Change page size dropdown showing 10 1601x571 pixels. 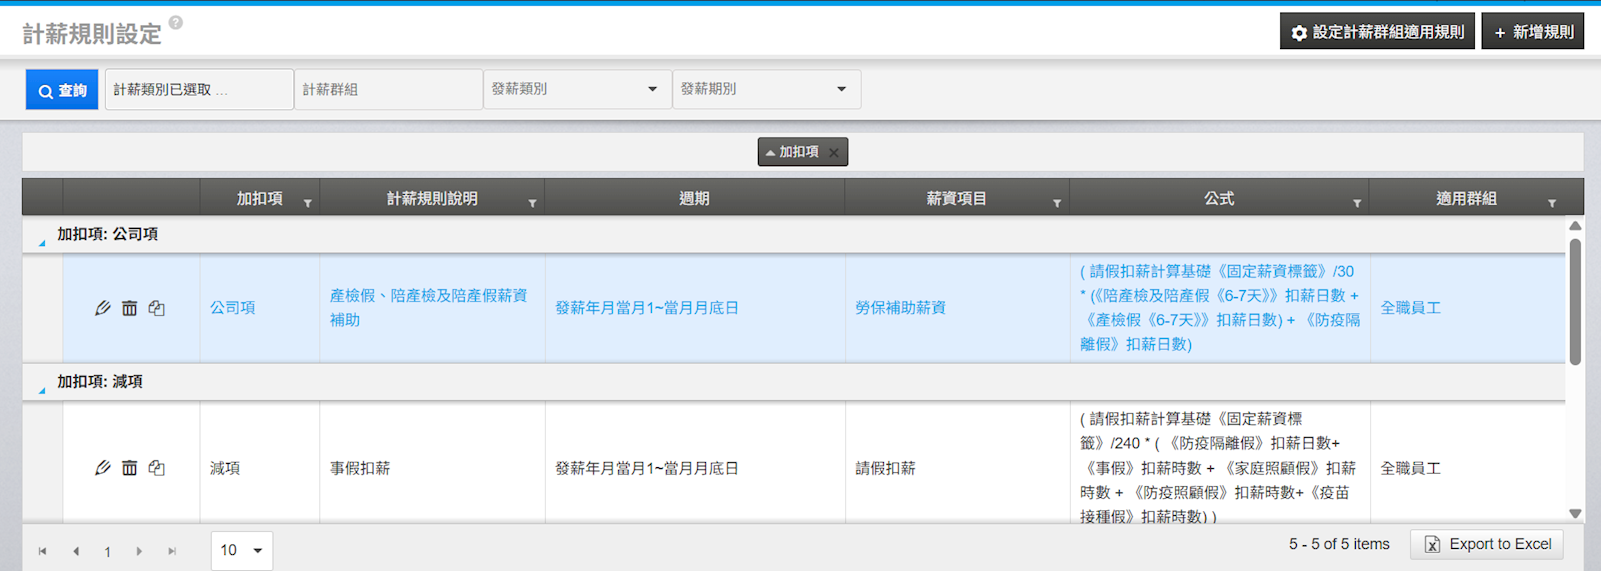pyautogui.click(x=242, y=550)
